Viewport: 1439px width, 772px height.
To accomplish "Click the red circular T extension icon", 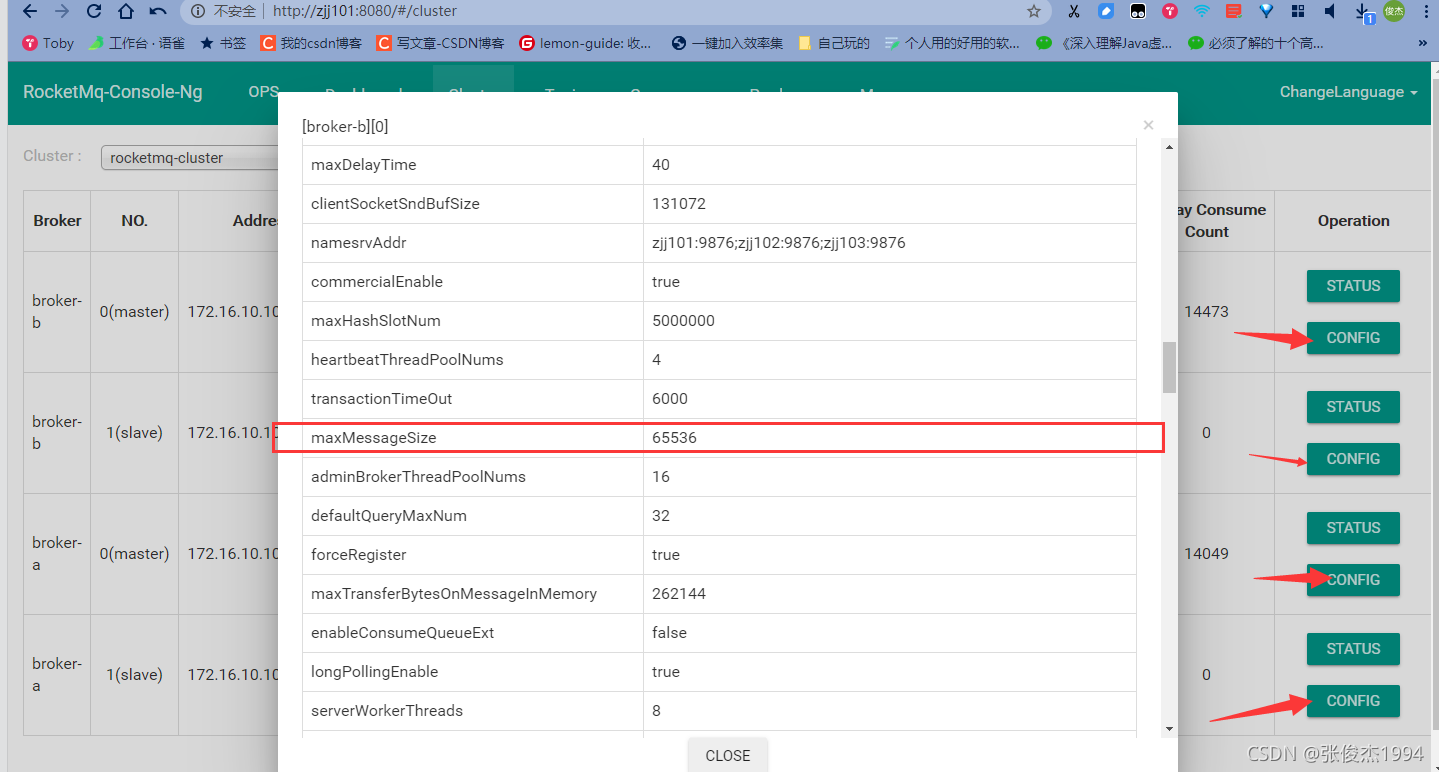I will coord(1170,12).
